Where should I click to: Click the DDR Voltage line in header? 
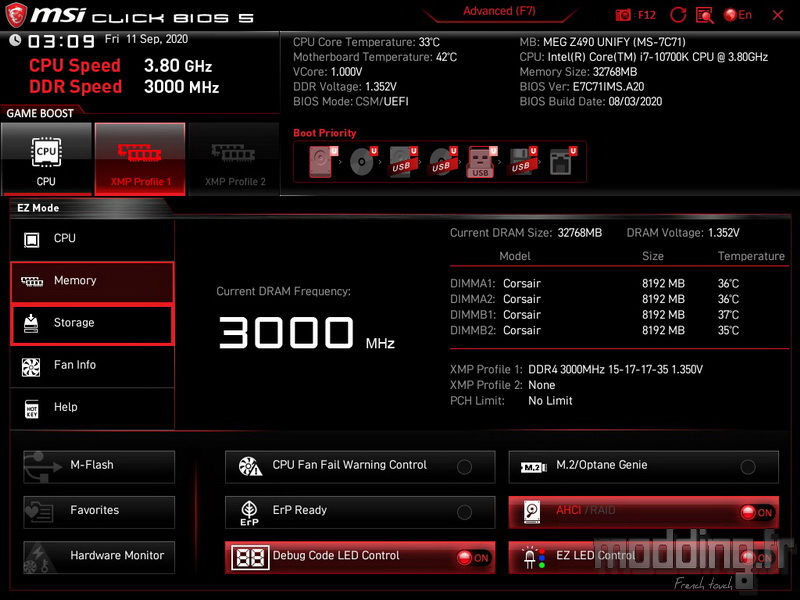(x=345, y=87)
